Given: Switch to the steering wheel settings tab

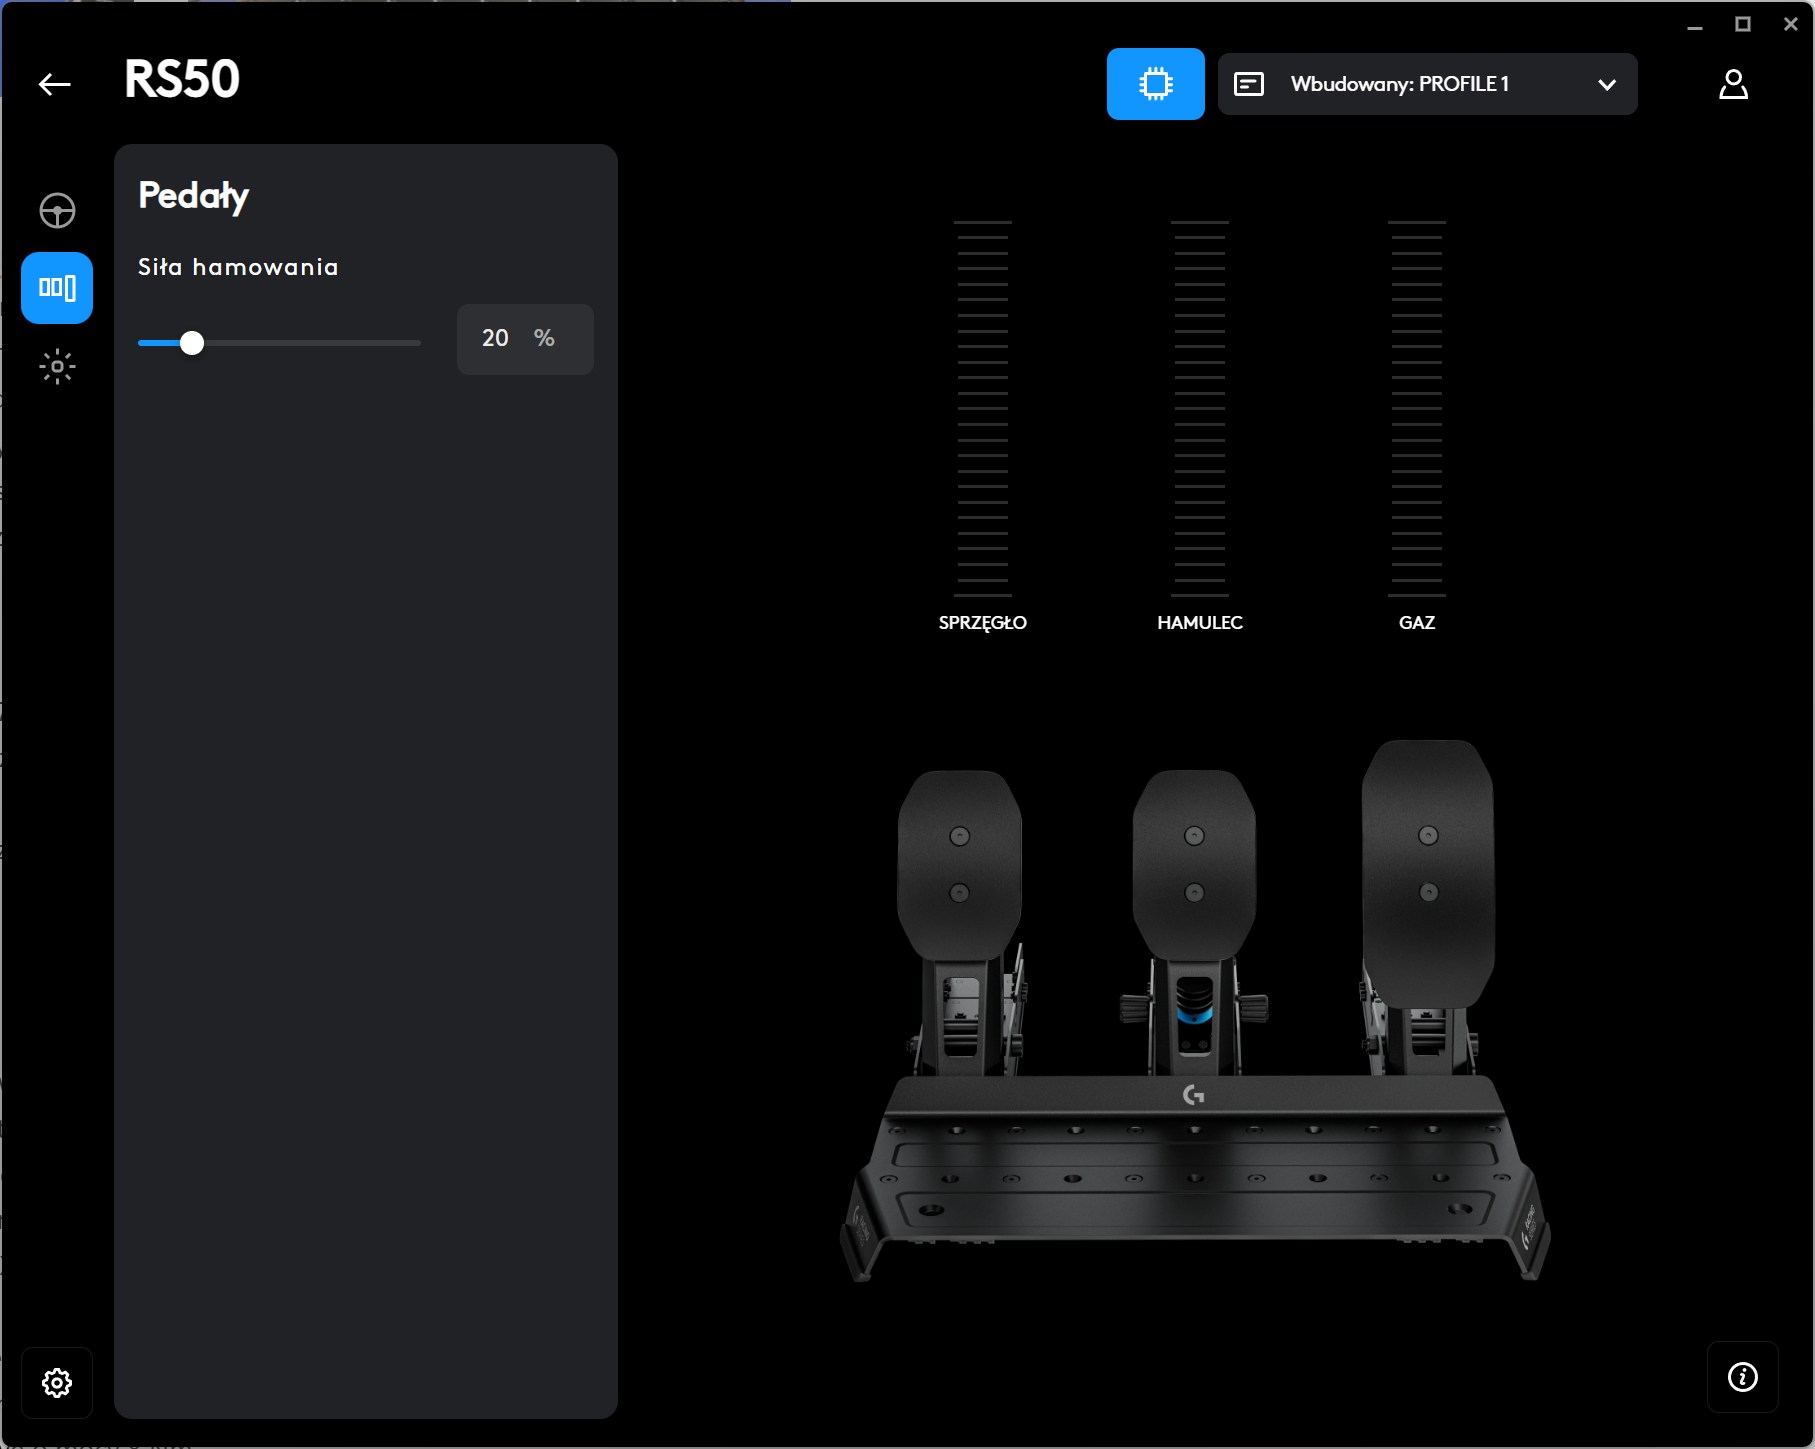Looking at the screenshot, I should tap(57, 210).
